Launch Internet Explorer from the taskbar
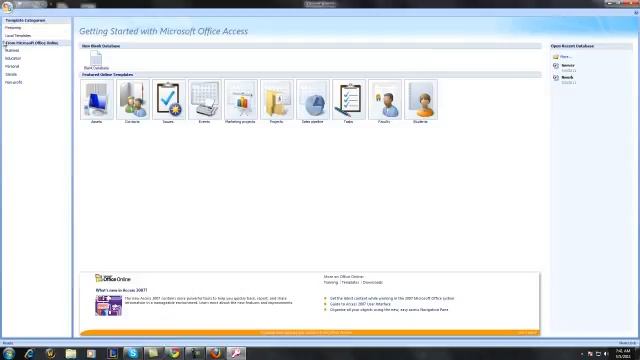This screenshot has width=640, height=360. [x=29, y=353]
